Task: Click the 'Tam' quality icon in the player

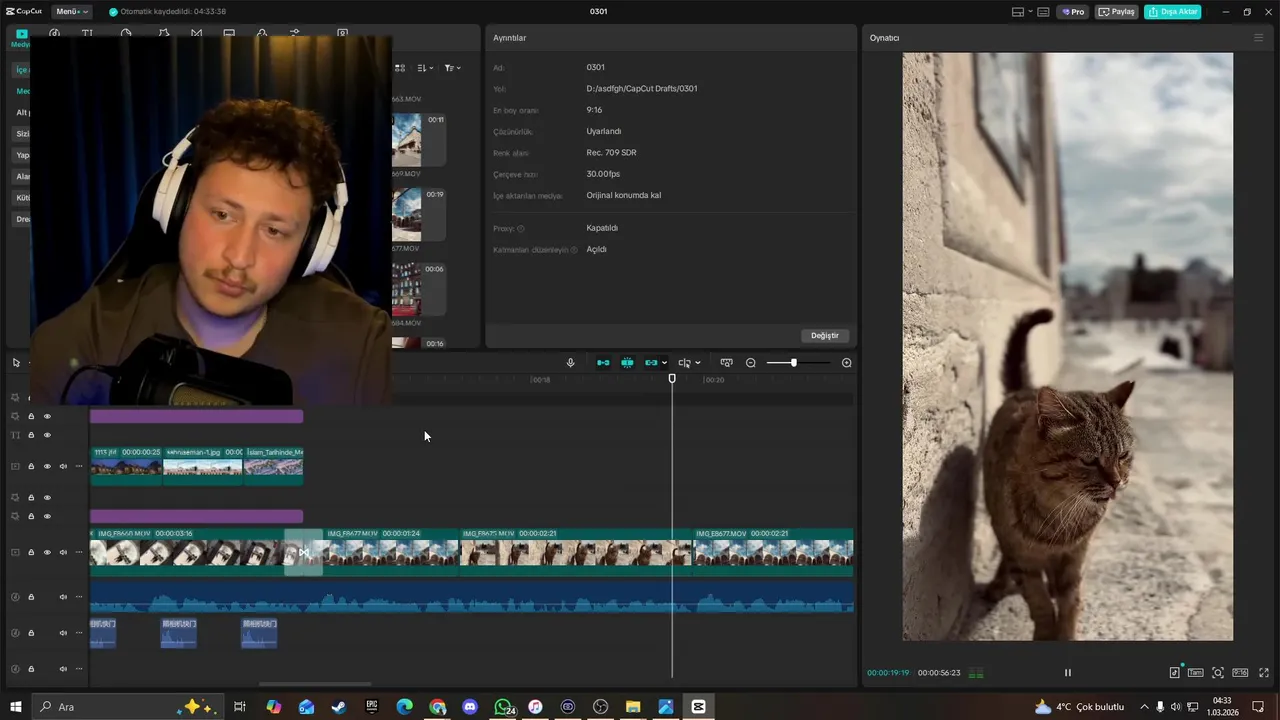Action: pyautogui.click(x=1195, y=673)
